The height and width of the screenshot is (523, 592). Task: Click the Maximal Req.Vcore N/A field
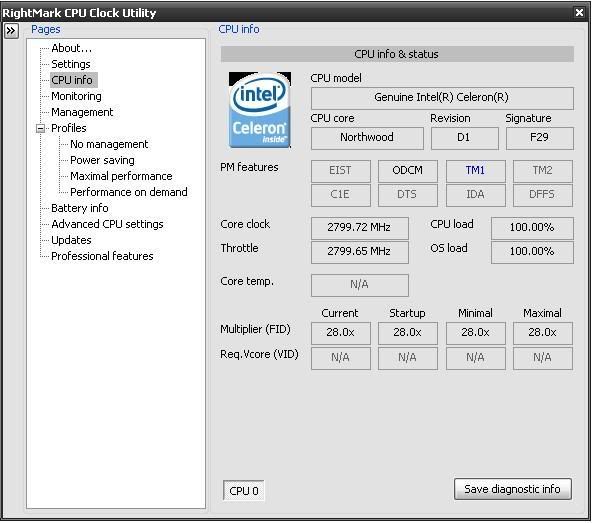543,358
